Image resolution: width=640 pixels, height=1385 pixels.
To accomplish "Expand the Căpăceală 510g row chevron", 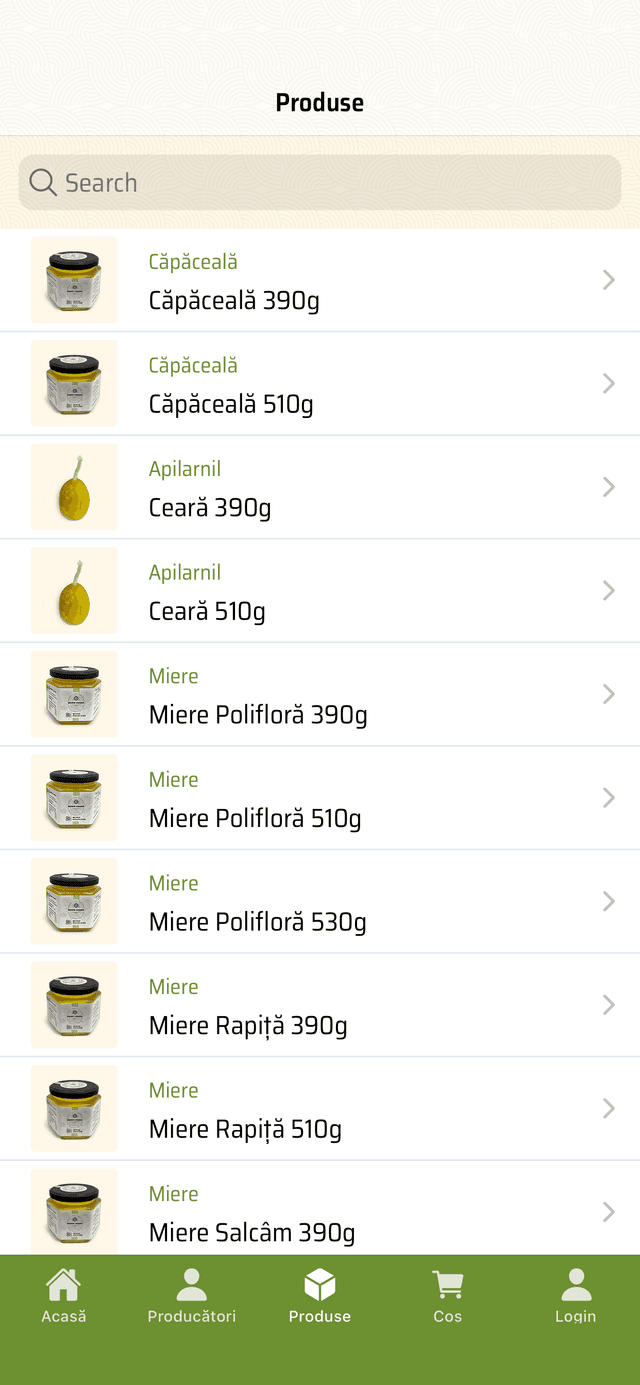I will (608, 384).
